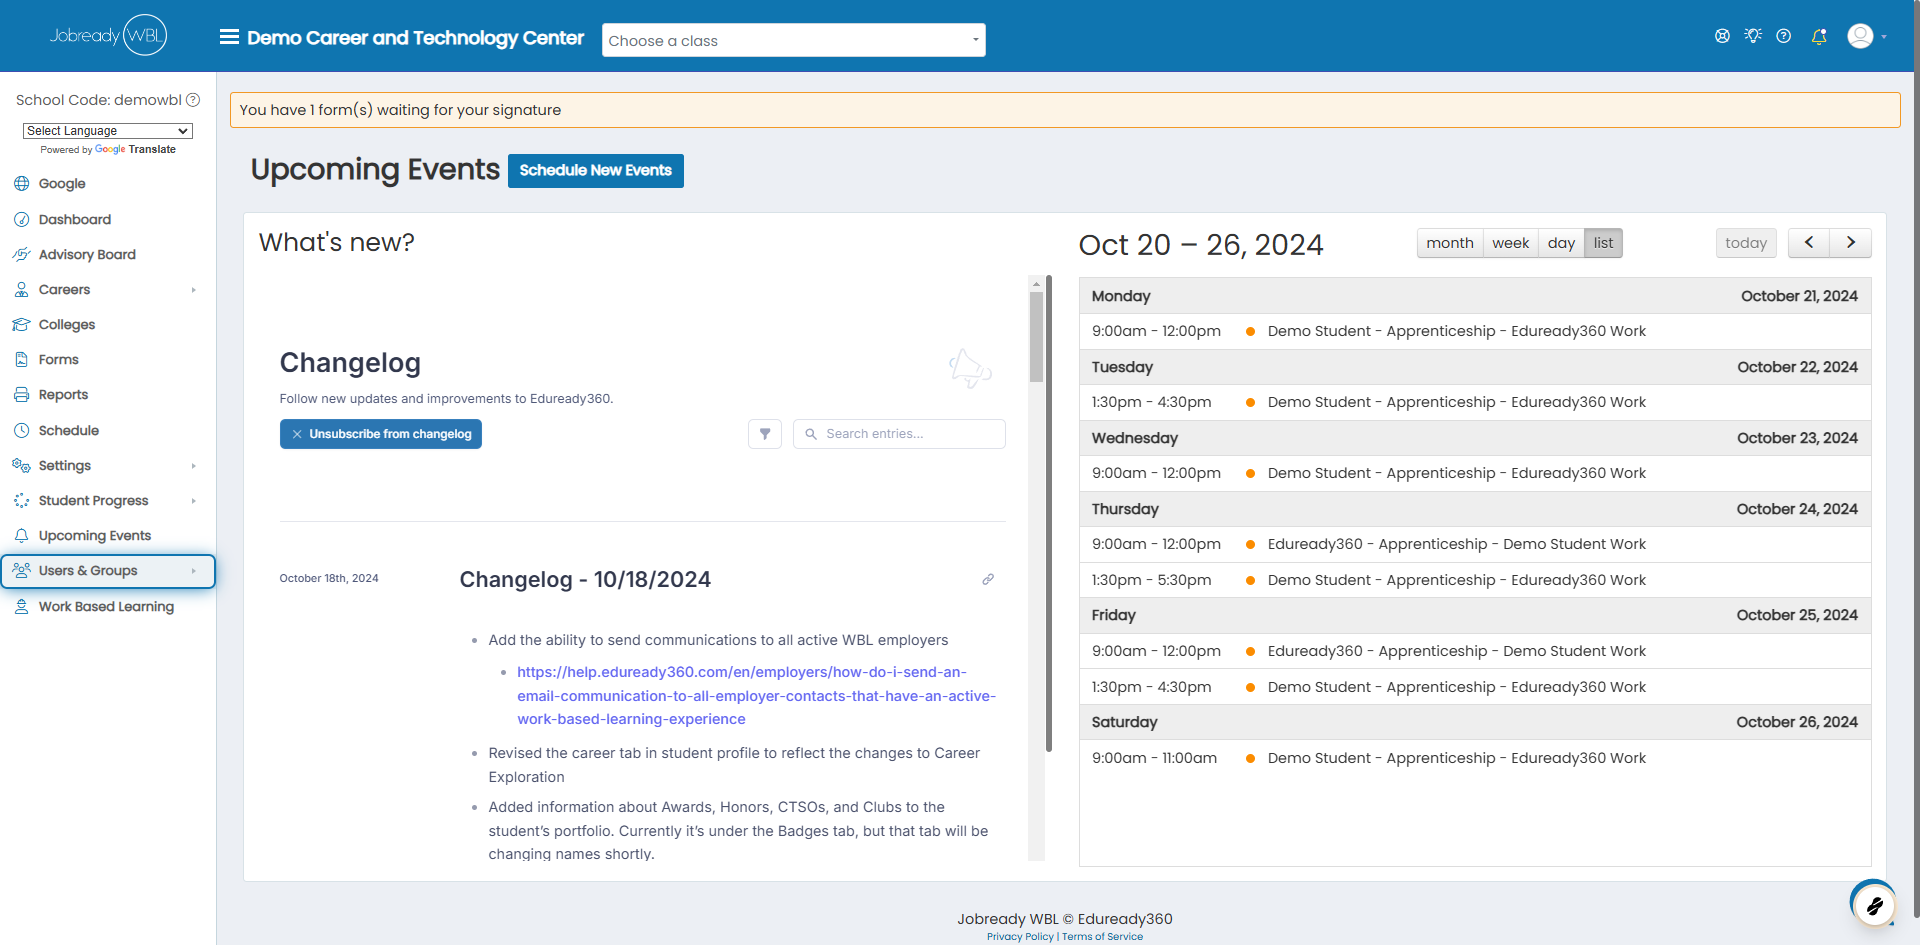This screenshot has width=1920, height=945.
Task: Click the Student Progress spinner icon
Action: click(x=21, y=500)
